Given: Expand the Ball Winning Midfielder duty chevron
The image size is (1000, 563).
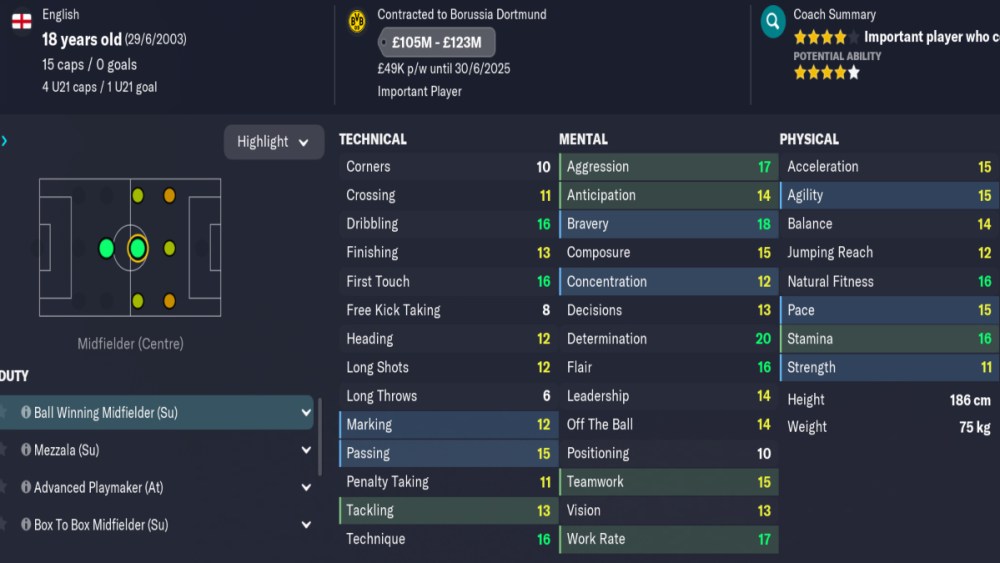Looking at the screenshot, I should coord(305,412).
